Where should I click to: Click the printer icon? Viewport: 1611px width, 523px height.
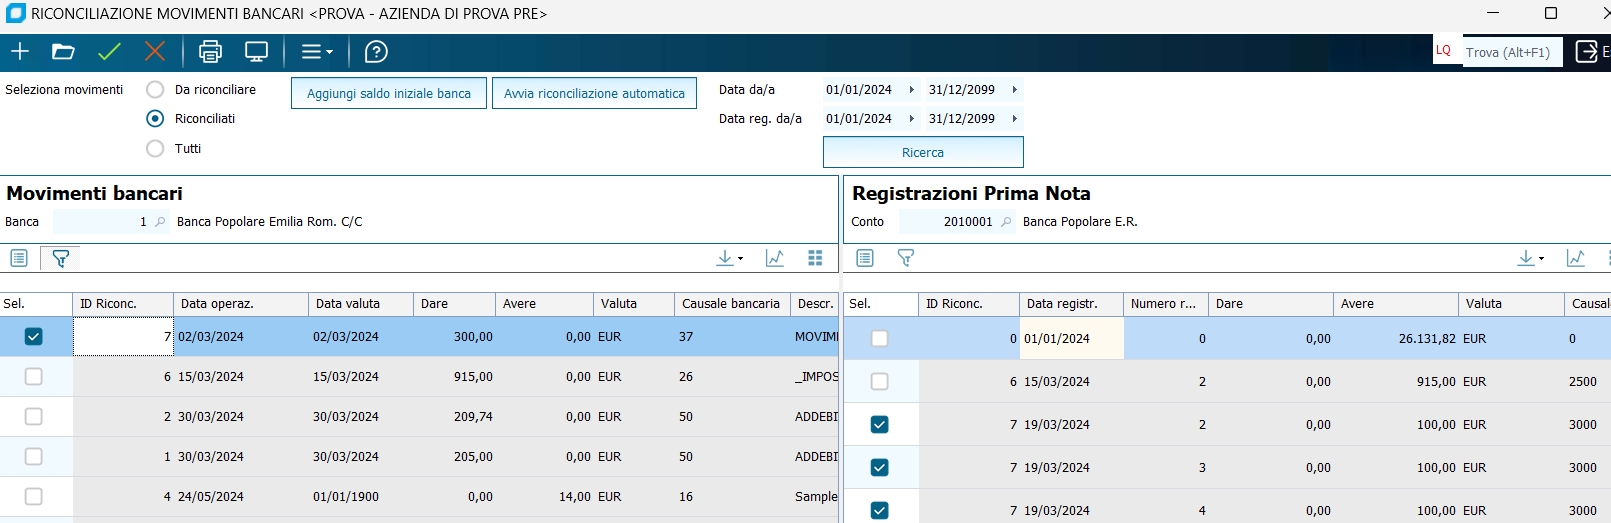210,52
